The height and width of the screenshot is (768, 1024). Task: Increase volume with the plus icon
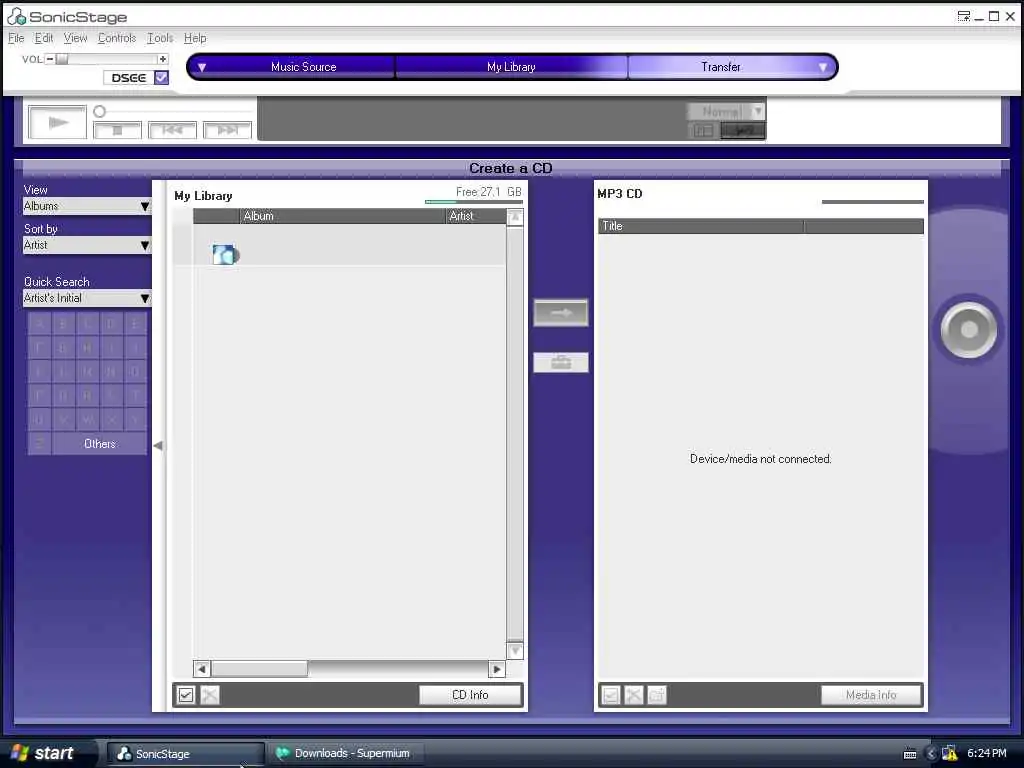point(163,59)
